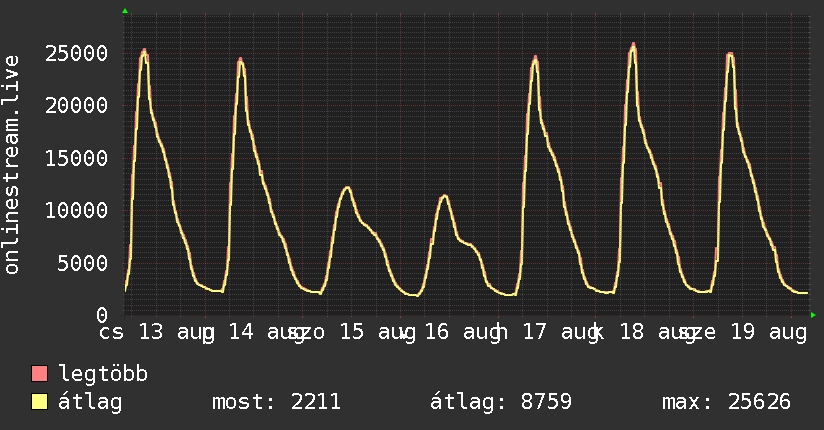Click the onlinestream.live vertical axis title
The image size is (824, 430).
pos(11,165)
